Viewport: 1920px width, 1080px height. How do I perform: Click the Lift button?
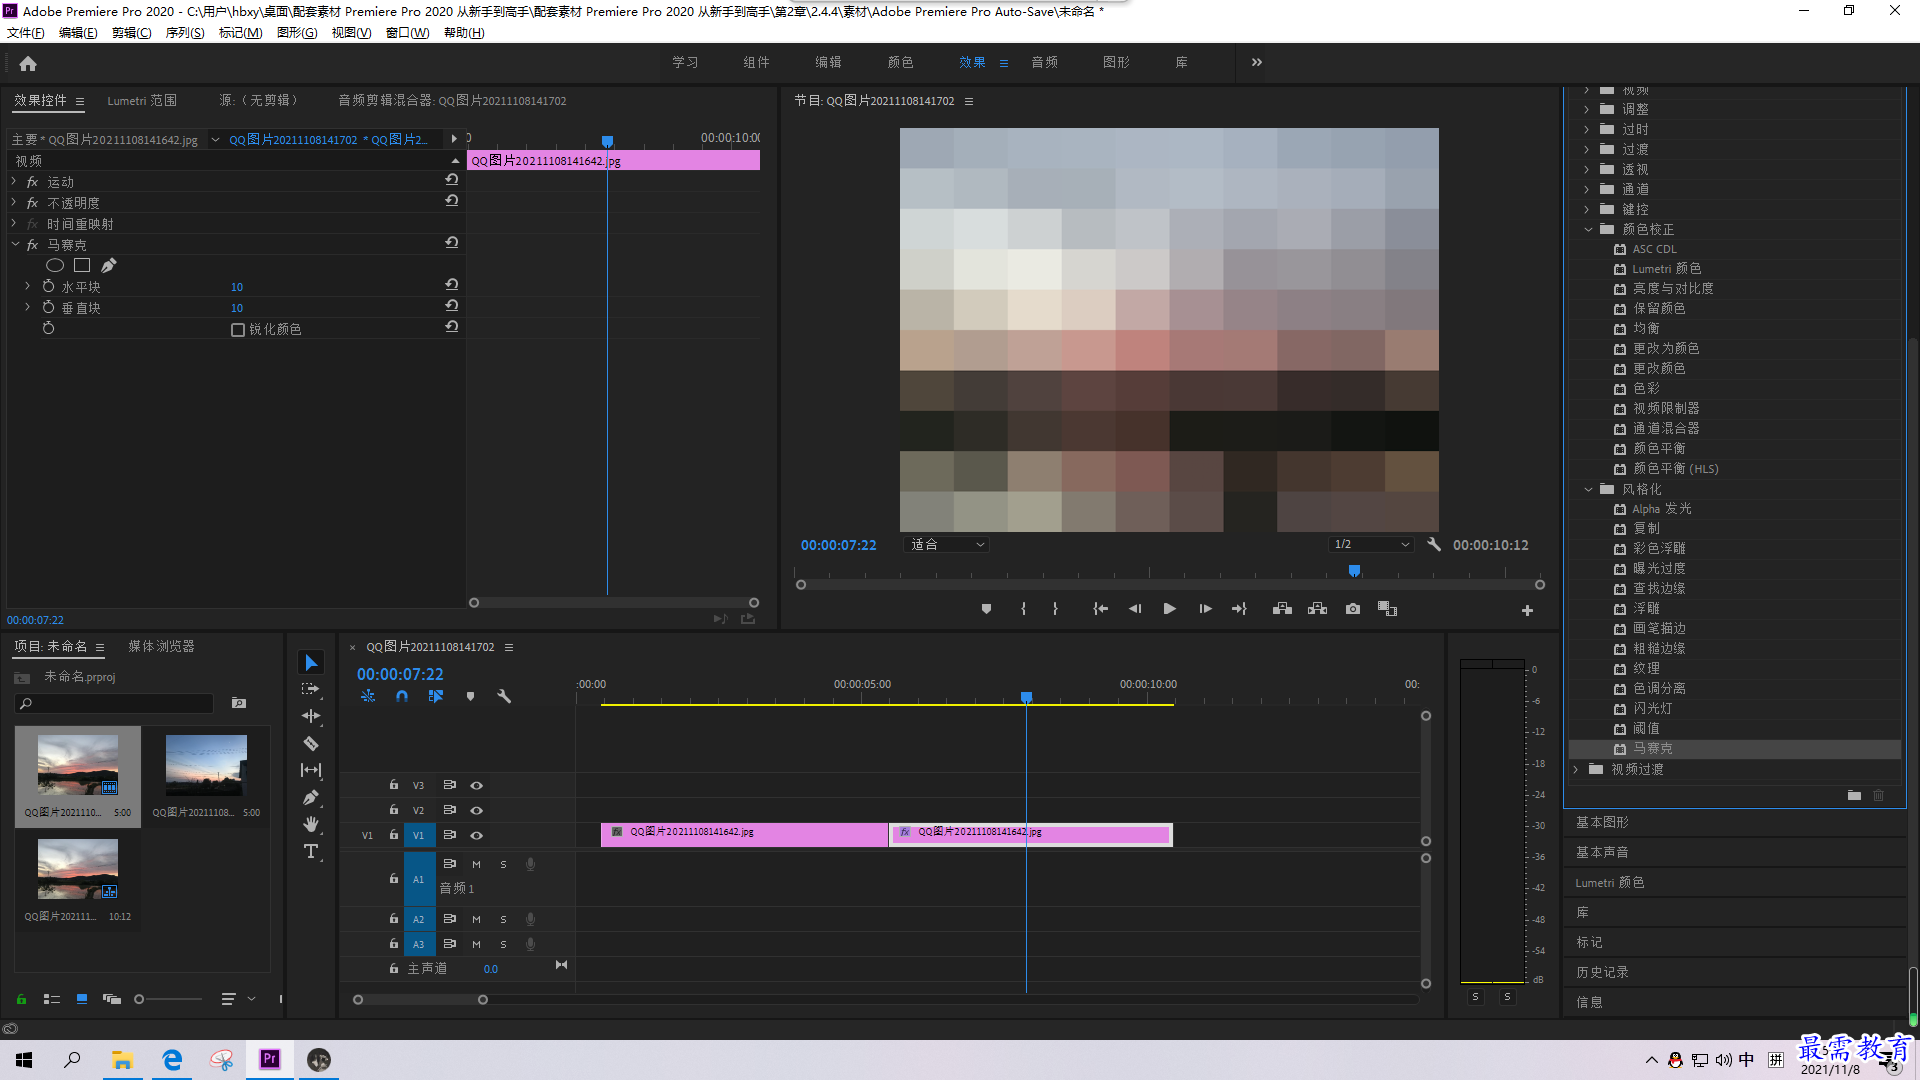click(1282, 609)
